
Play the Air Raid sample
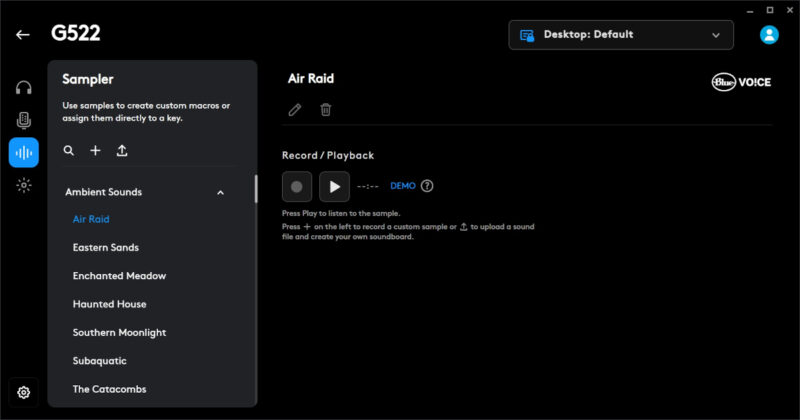[335, 186]
